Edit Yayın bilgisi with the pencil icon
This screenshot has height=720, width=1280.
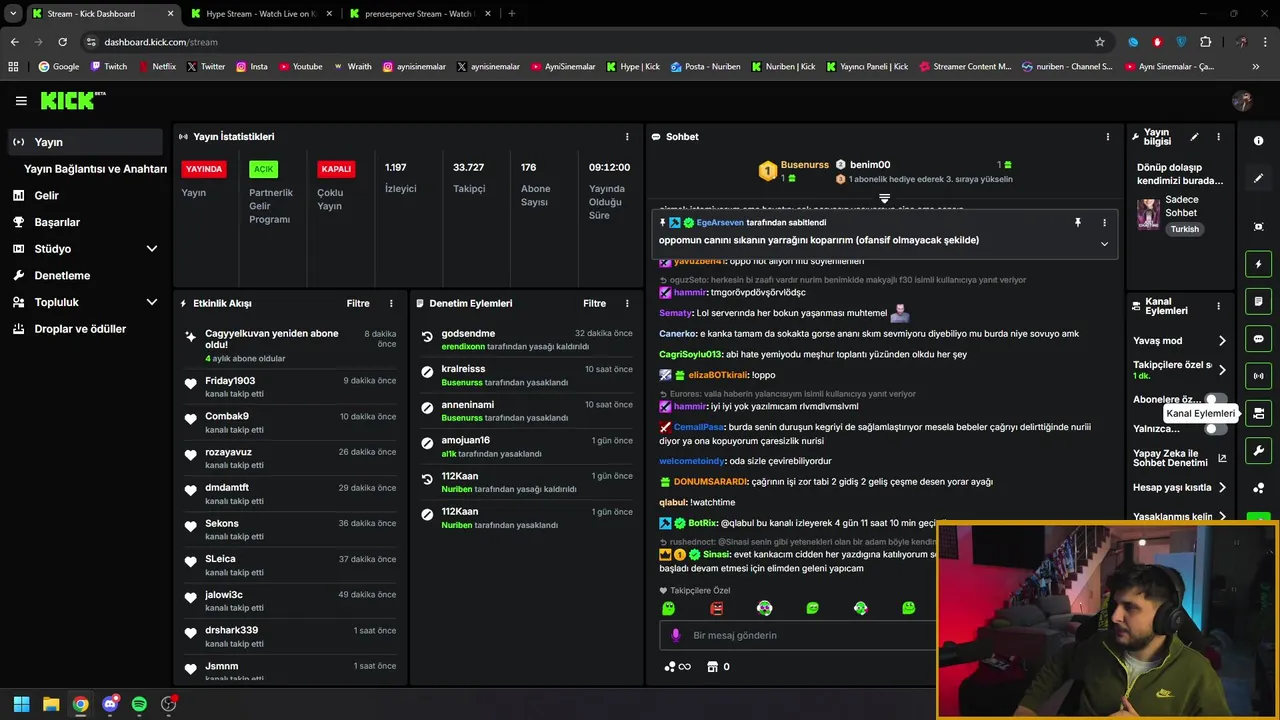click(x=1194, y=137)
